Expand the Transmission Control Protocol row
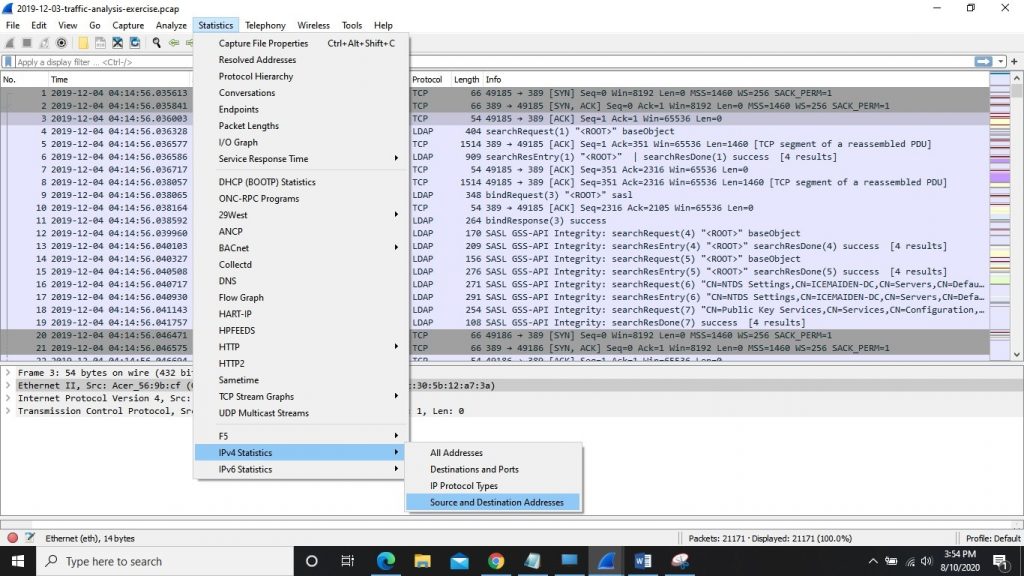 point(8,411)
